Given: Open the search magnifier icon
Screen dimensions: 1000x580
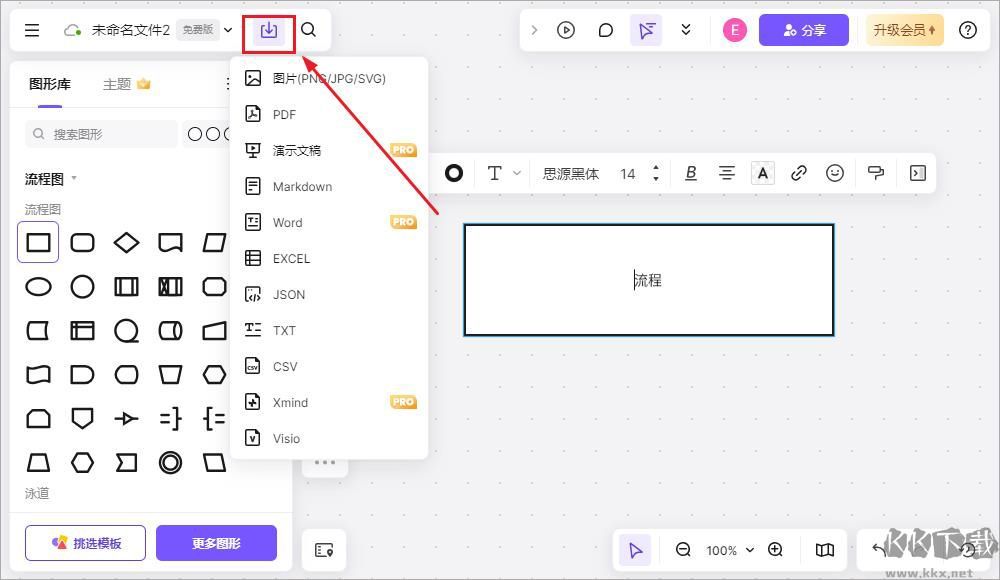Looking at the screenshot, I should [309, 30].
